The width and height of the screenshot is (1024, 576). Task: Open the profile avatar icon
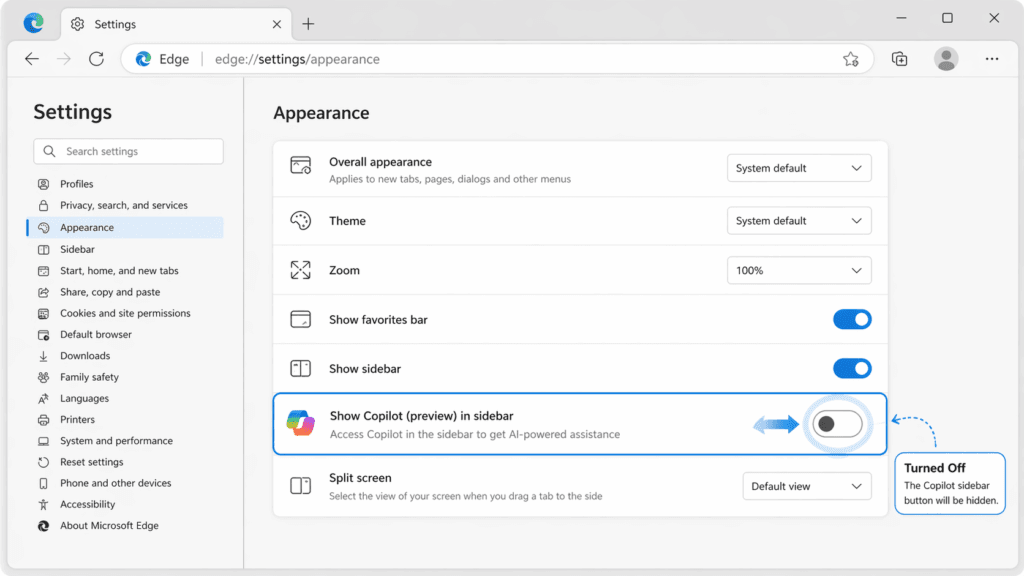point(946,59)
